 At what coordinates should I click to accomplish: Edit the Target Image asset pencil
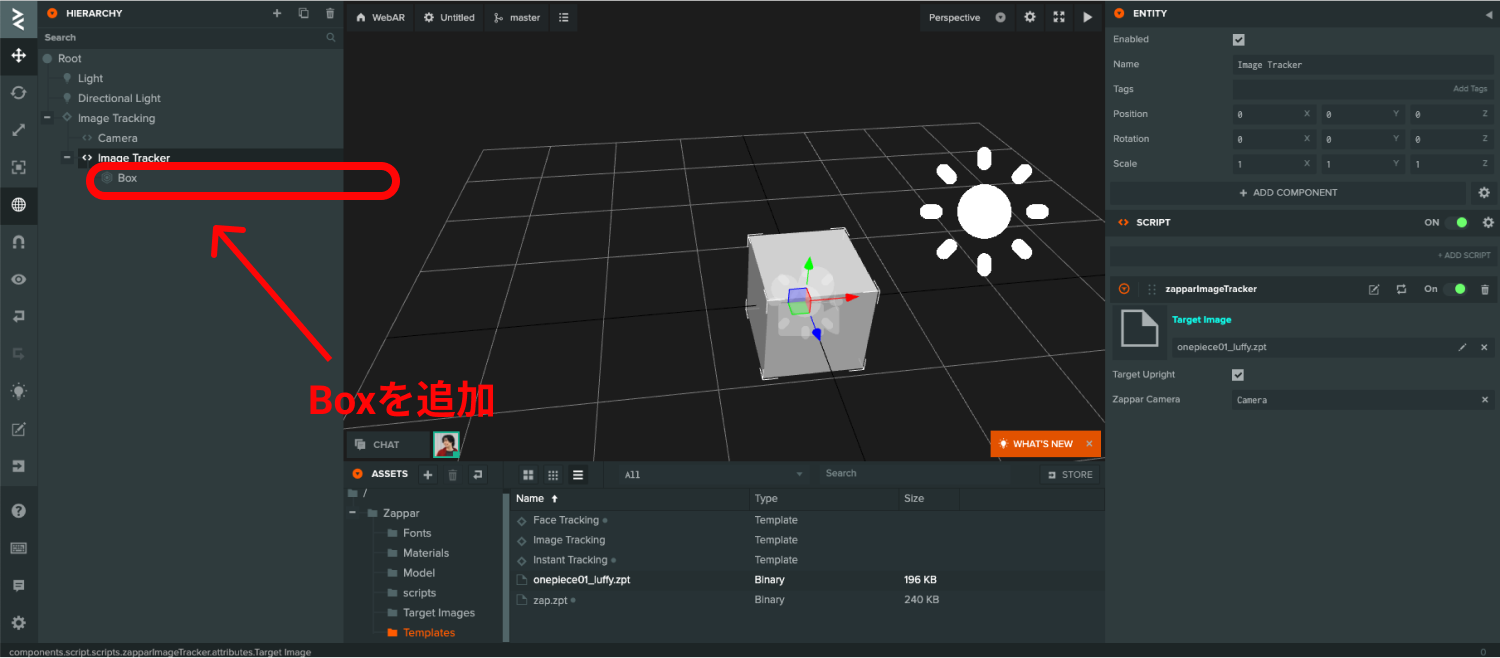(1462, 347)
